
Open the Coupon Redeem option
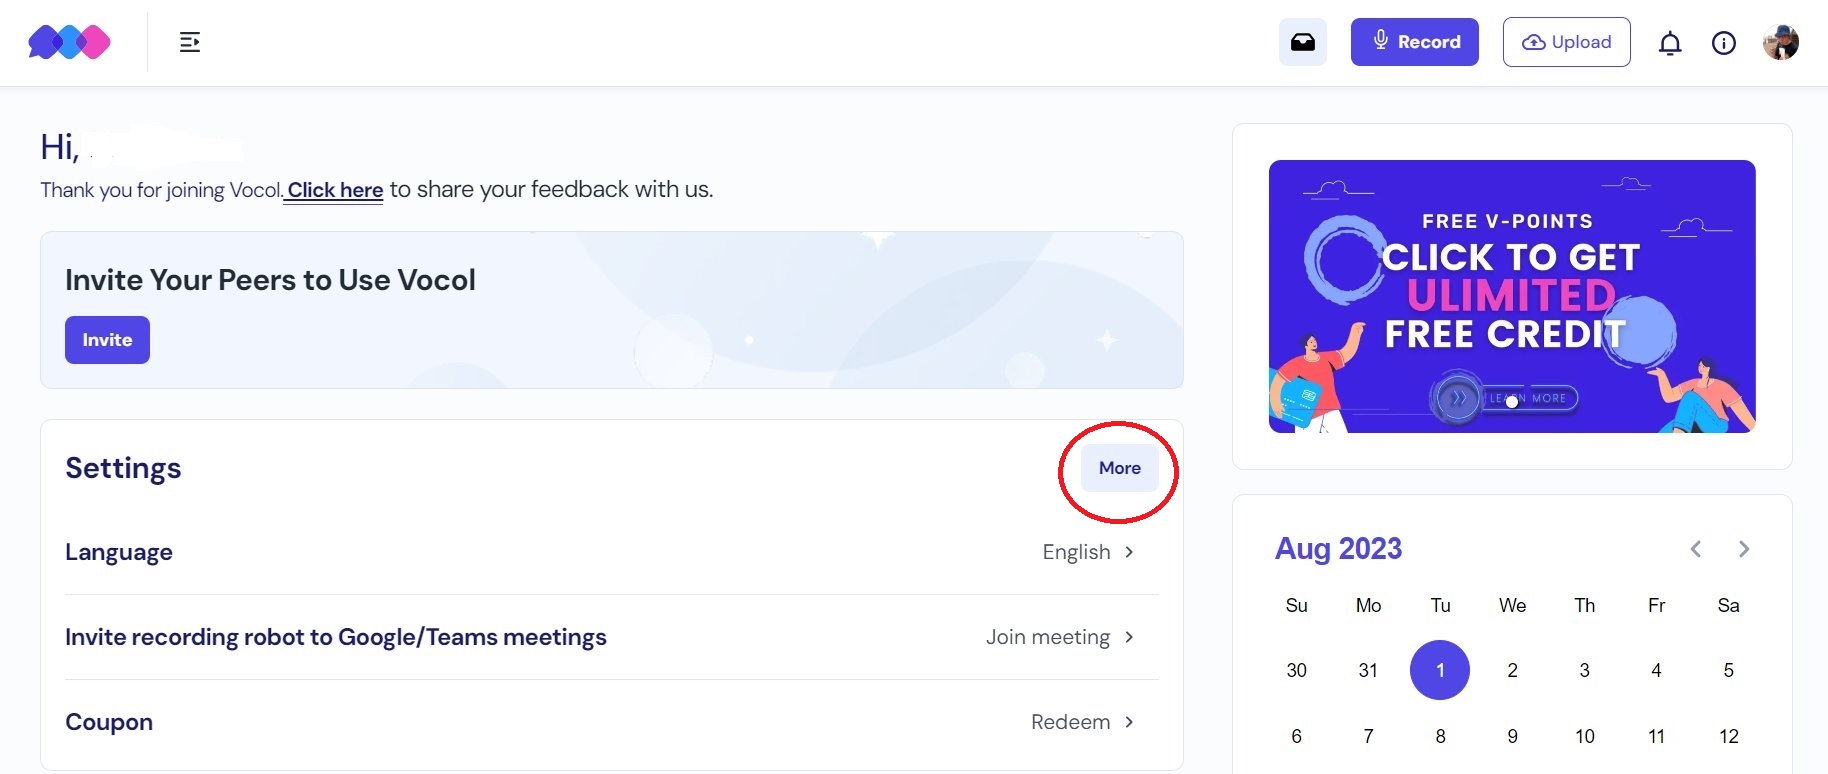click(1083, 722)
